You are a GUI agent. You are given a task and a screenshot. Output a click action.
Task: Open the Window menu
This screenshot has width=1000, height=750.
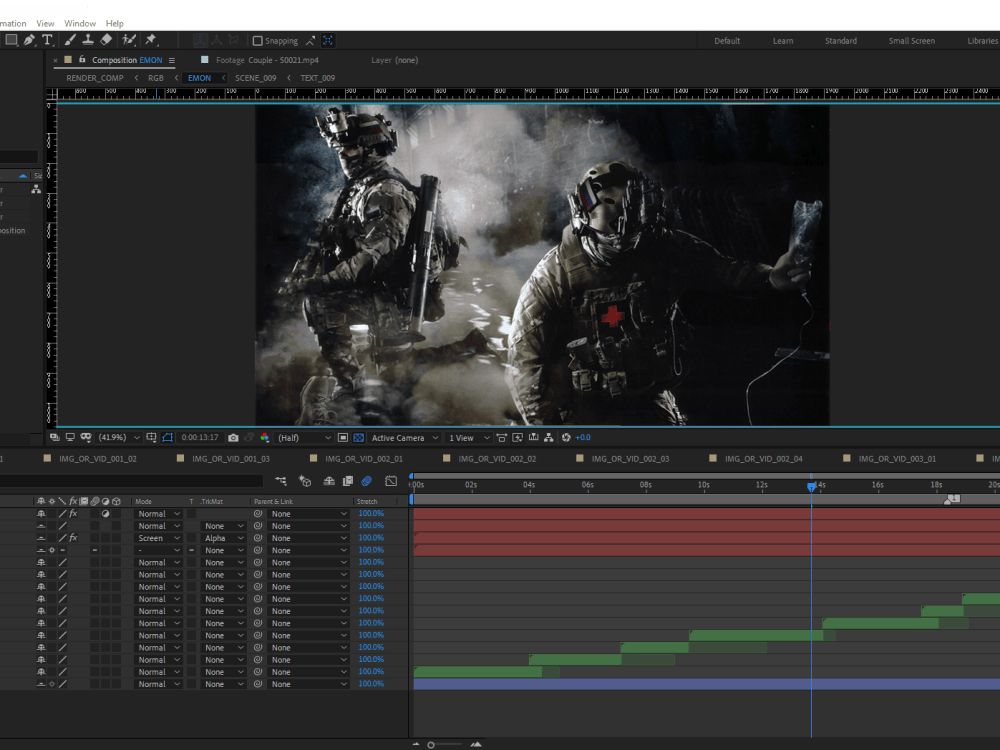click(80, 23)
